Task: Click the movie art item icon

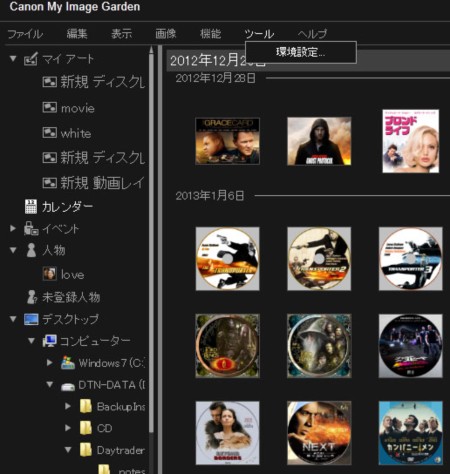Action: 49,108
